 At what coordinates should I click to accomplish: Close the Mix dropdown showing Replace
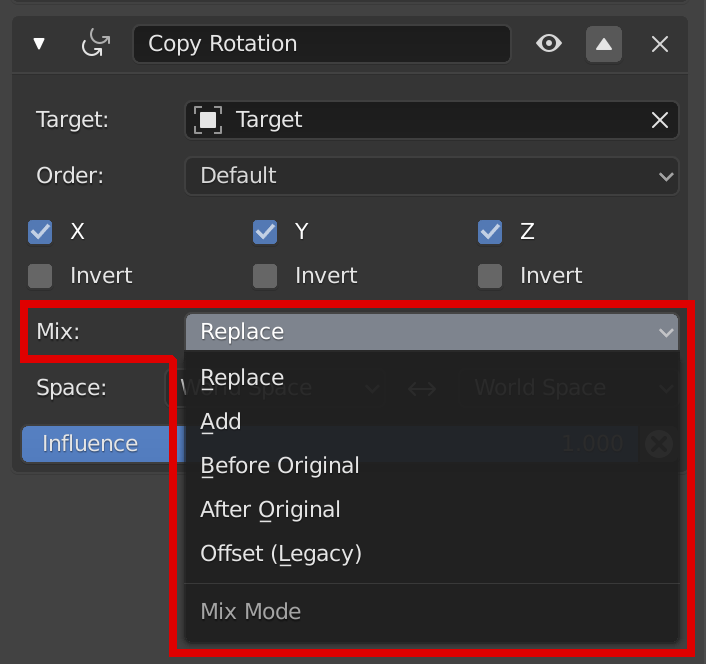point(432,332)
